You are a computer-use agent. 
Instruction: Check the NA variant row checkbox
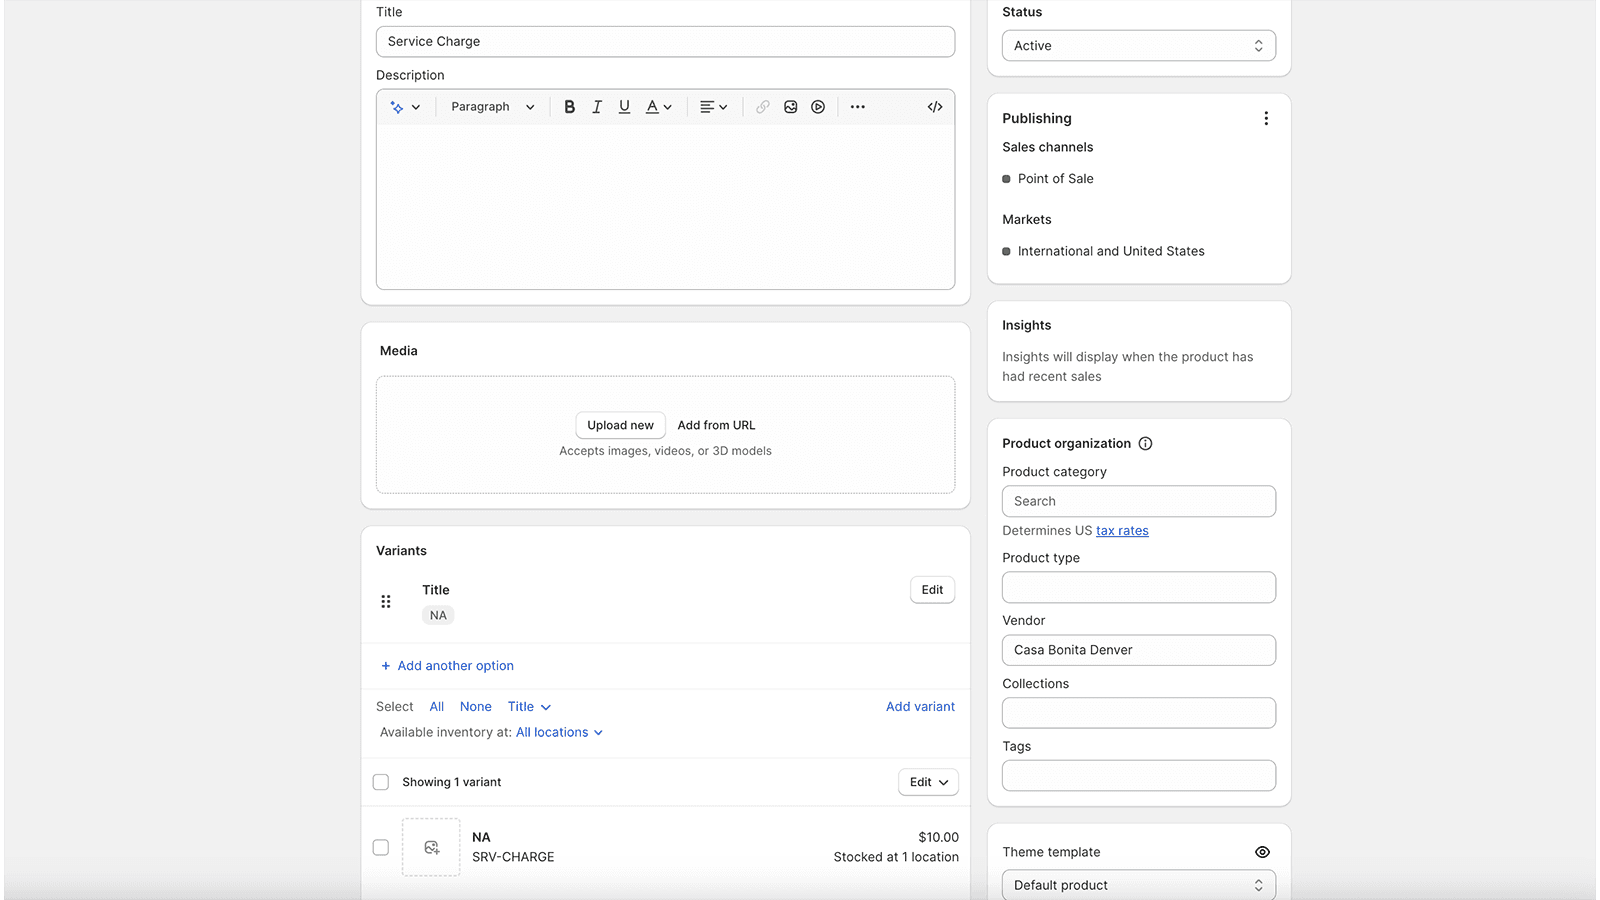[381, 847]
